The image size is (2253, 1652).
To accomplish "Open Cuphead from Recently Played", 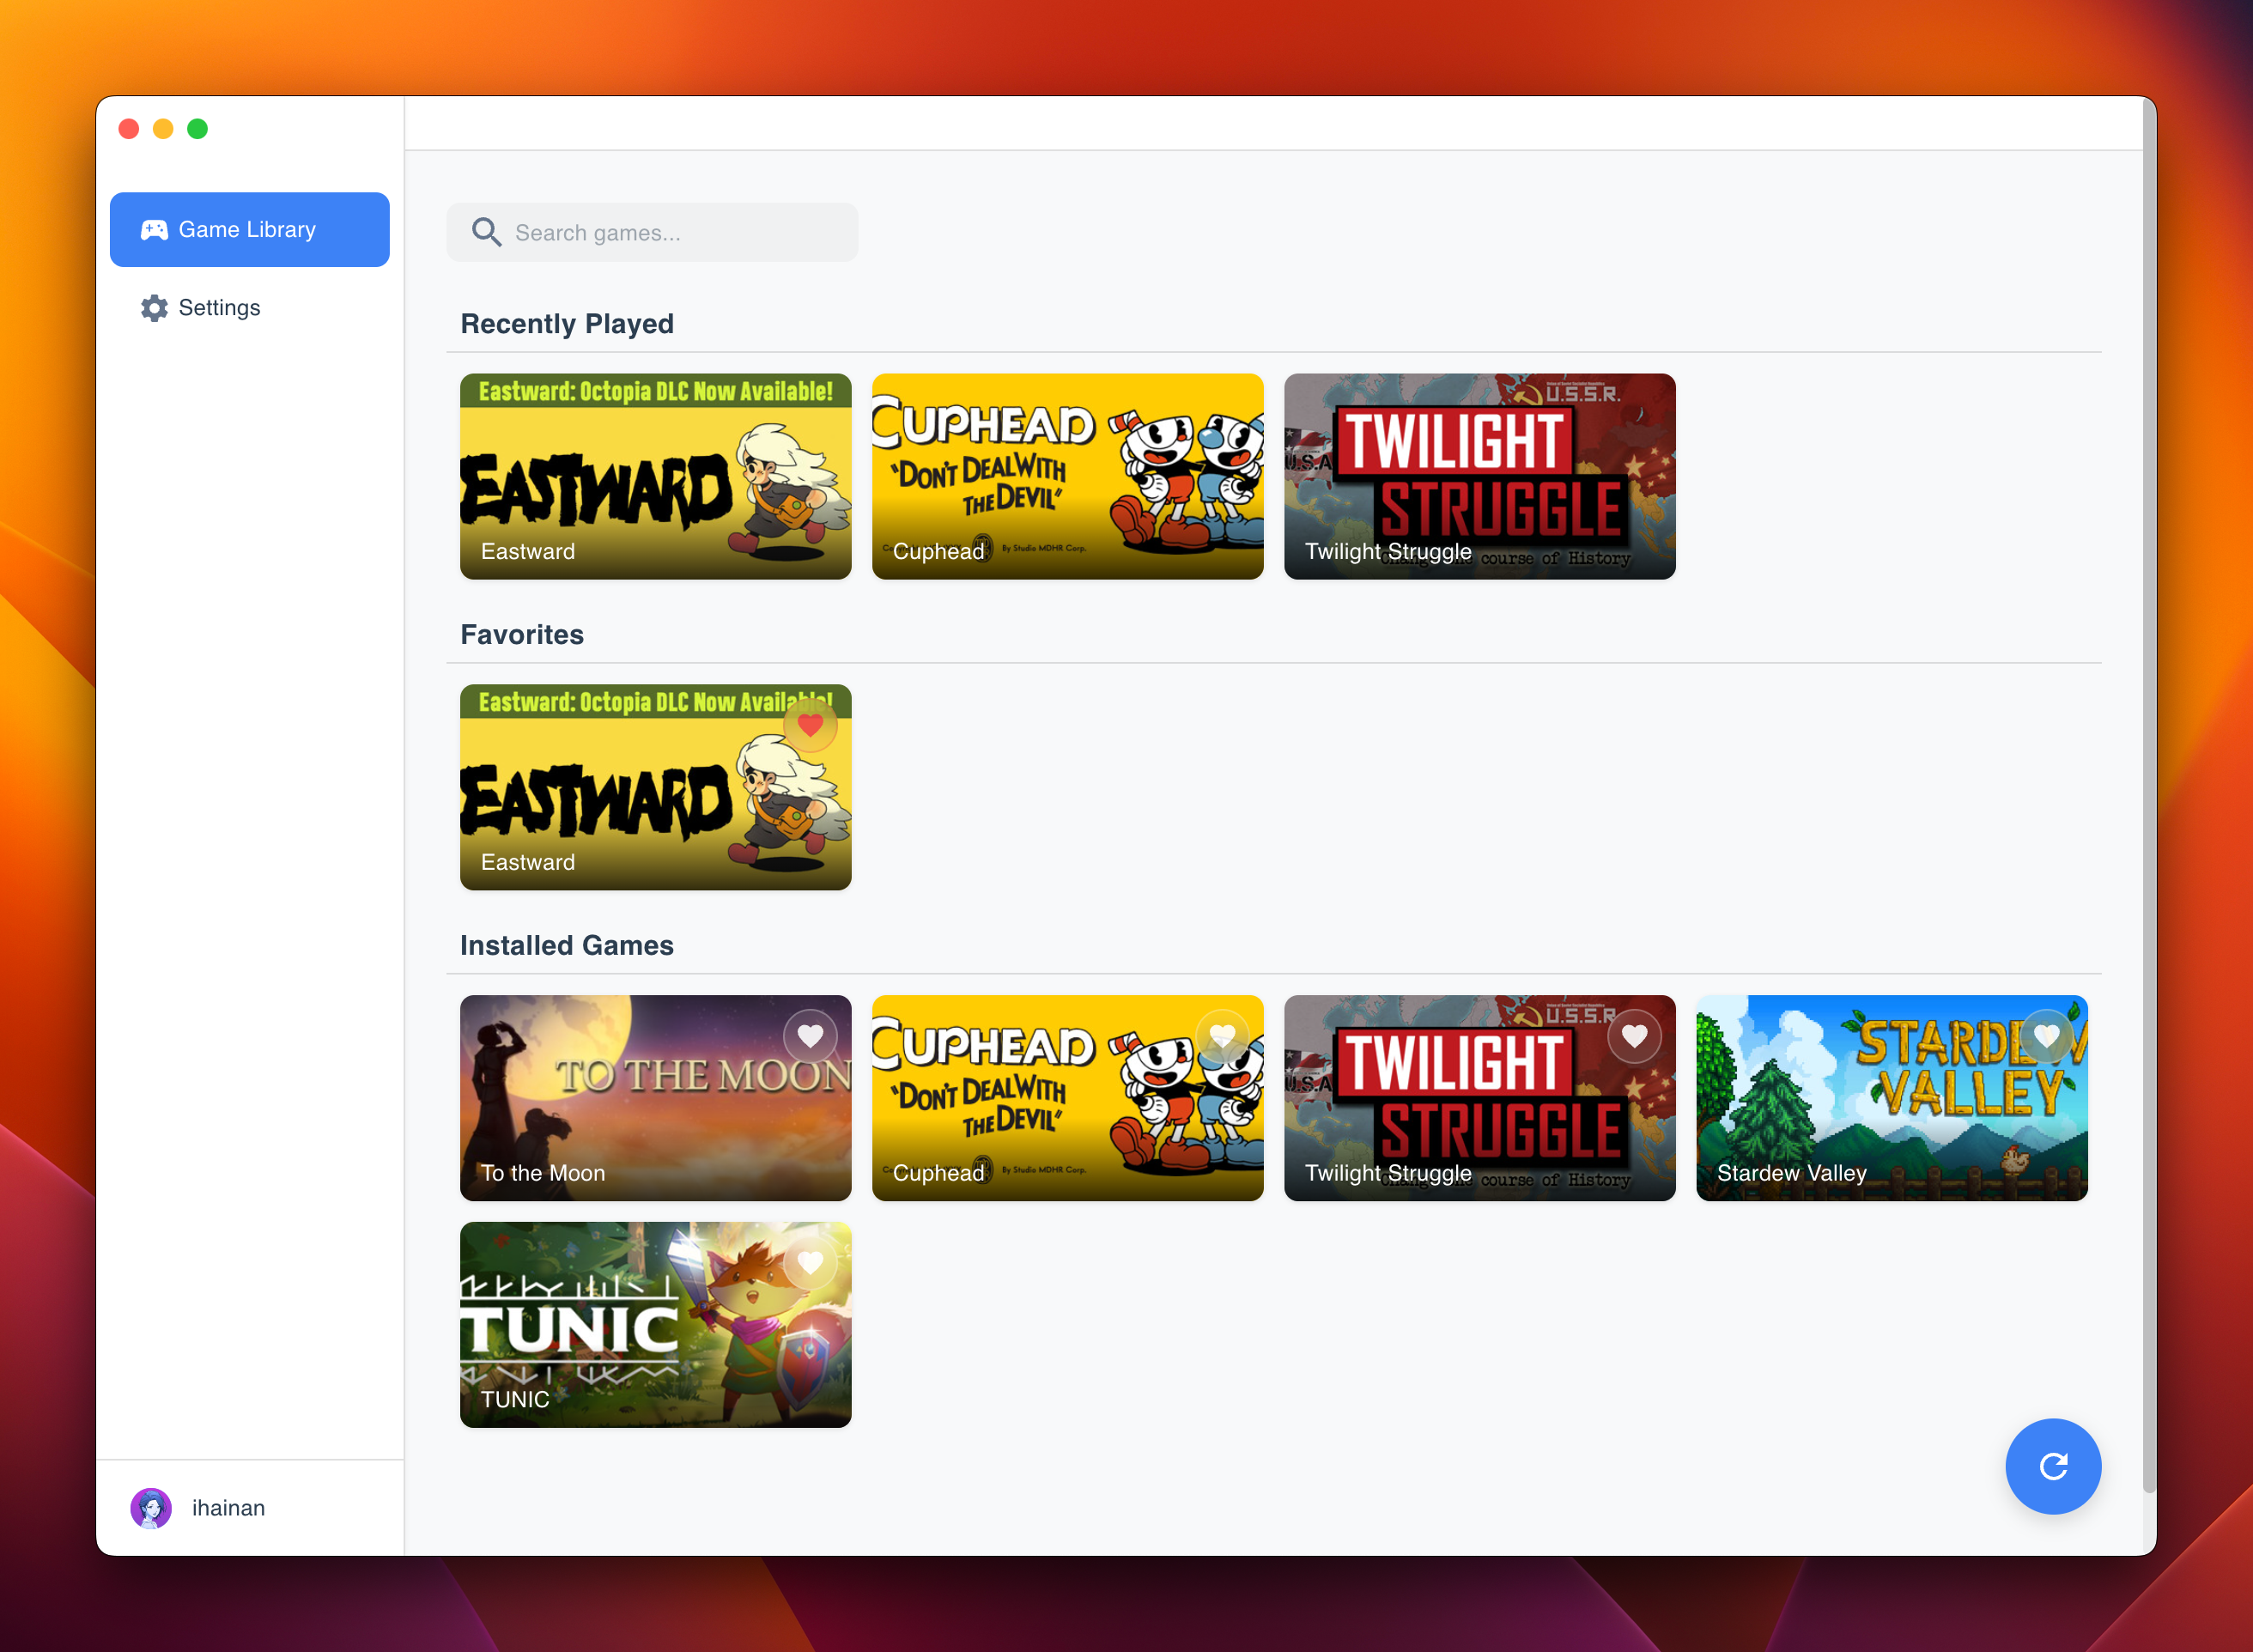I will point(1067,476).
